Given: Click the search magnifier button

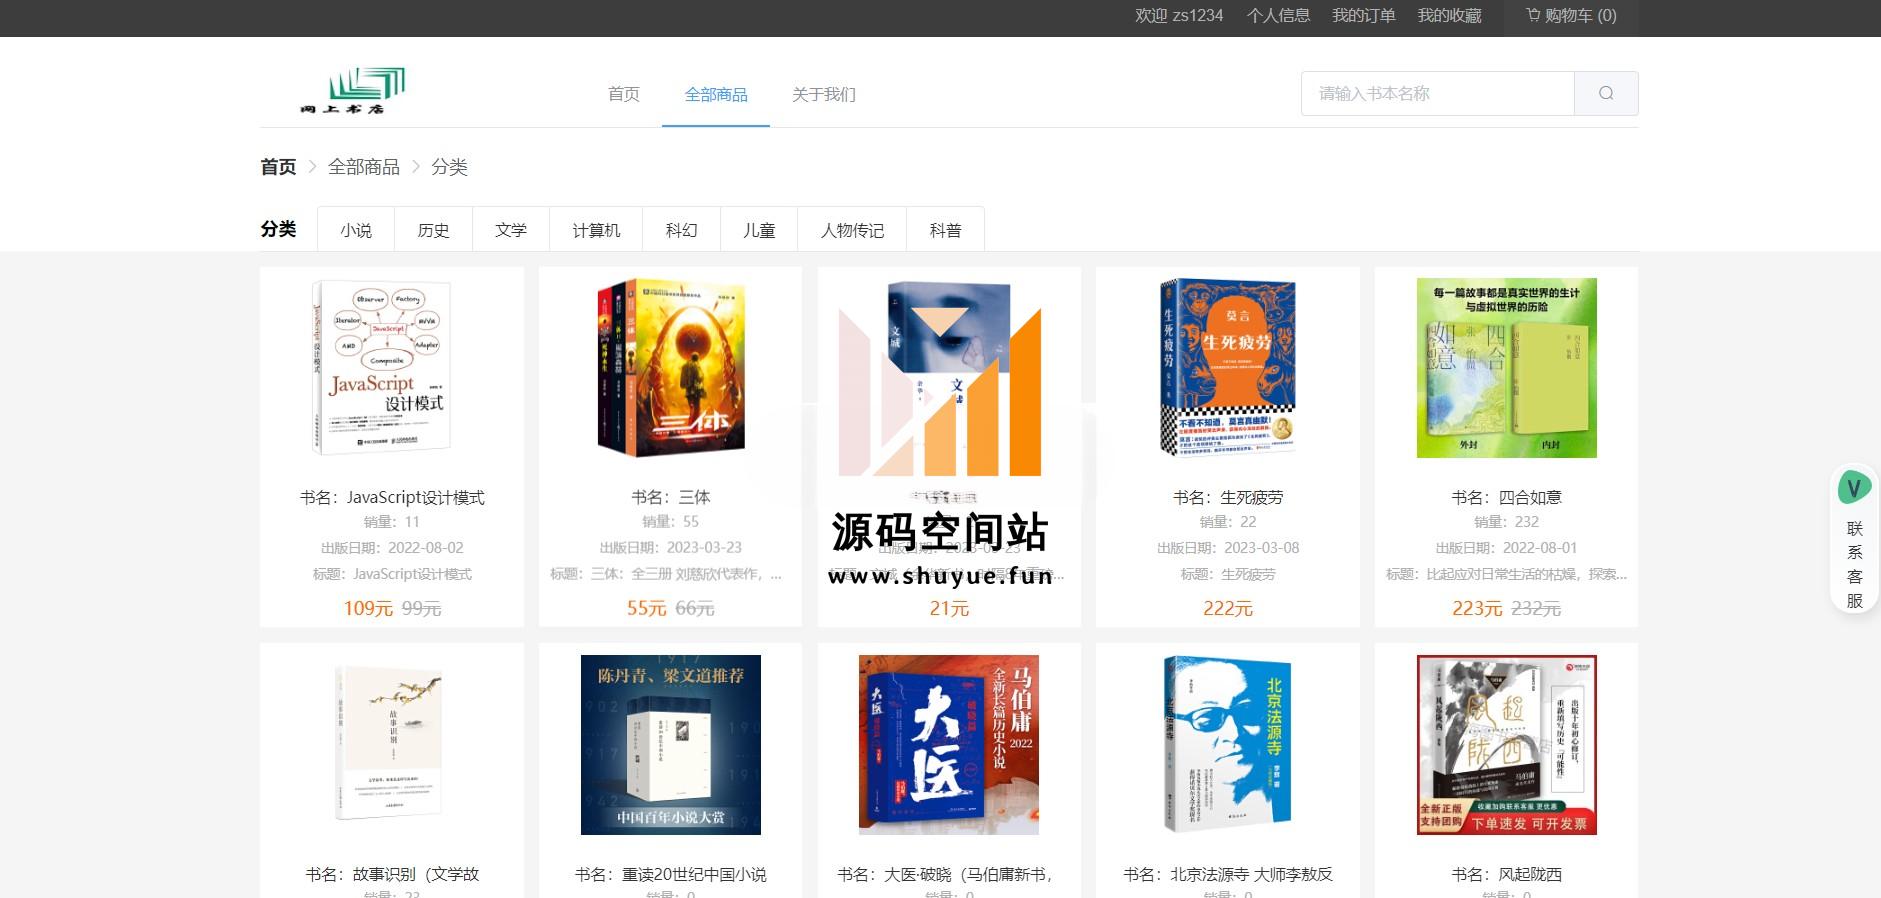Looking at the screenshot, I should point(1606,93).
